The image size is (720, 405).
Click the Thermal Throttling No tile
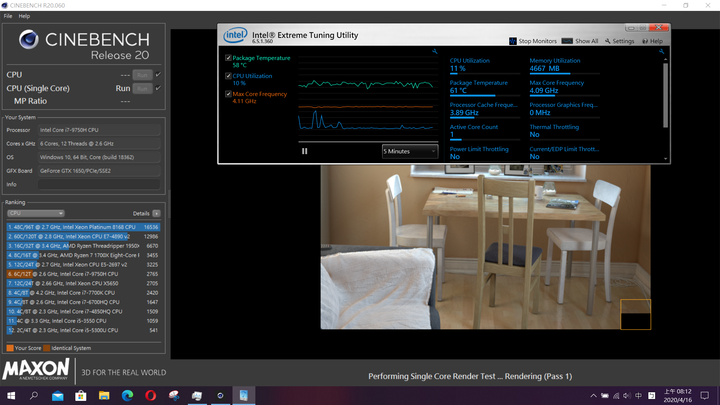click(x=564, y=132)
